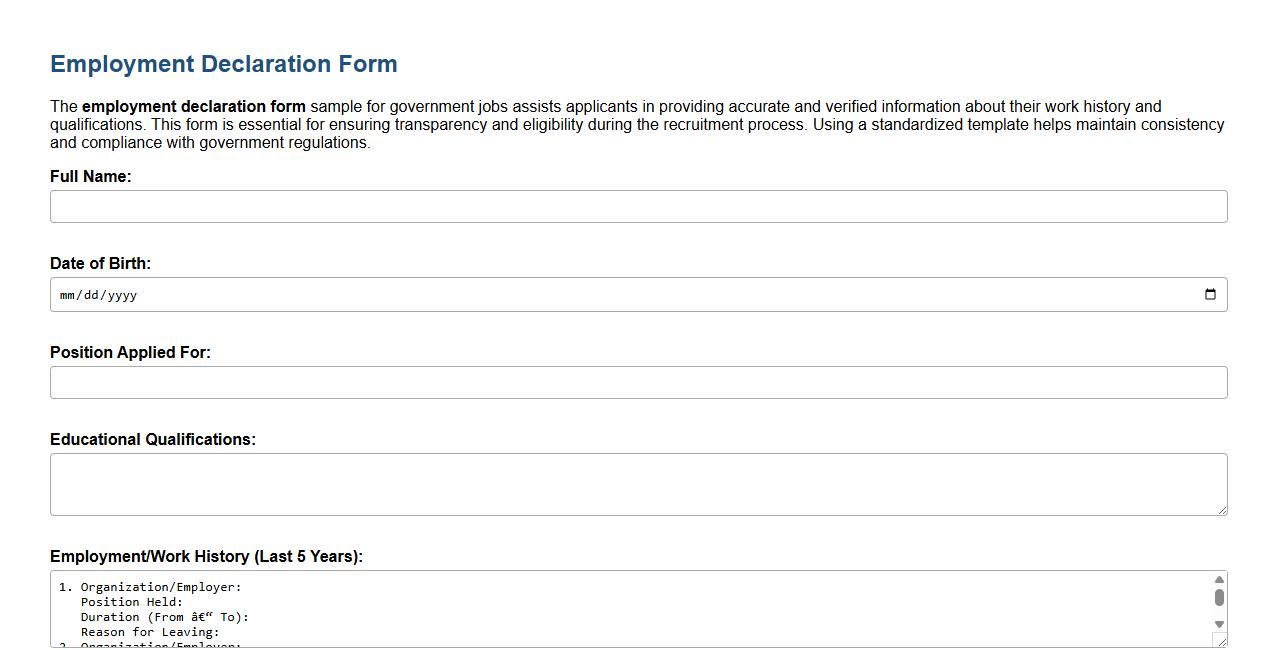
Task: Select the yyyy year segment of Date of Birth
Action: pyautogui.click(x=121, y=294)
